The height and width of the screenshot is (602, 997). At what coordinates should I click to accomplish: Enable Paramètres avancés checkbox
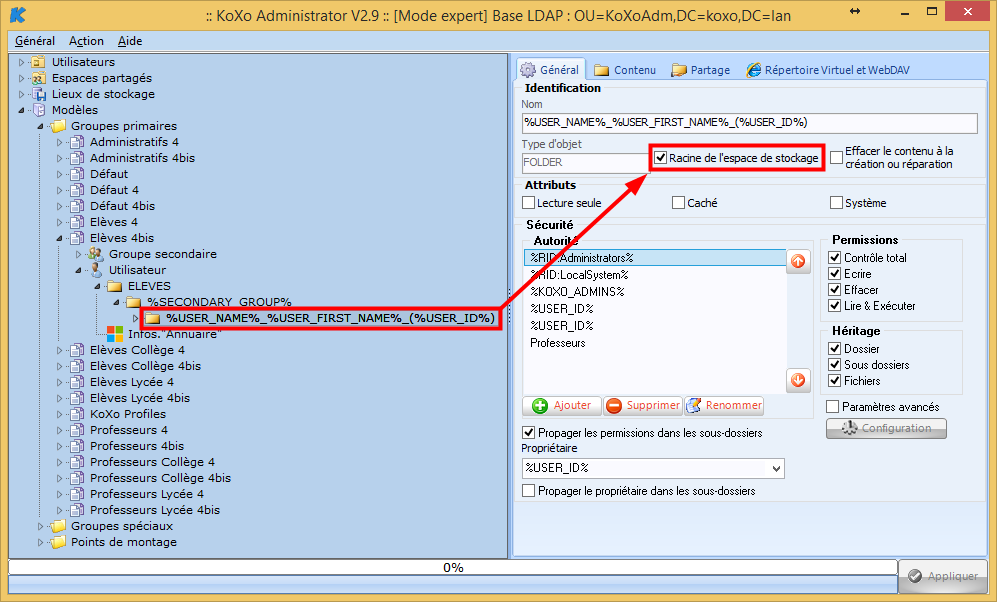pyautogui.click(x=832, y=406)
